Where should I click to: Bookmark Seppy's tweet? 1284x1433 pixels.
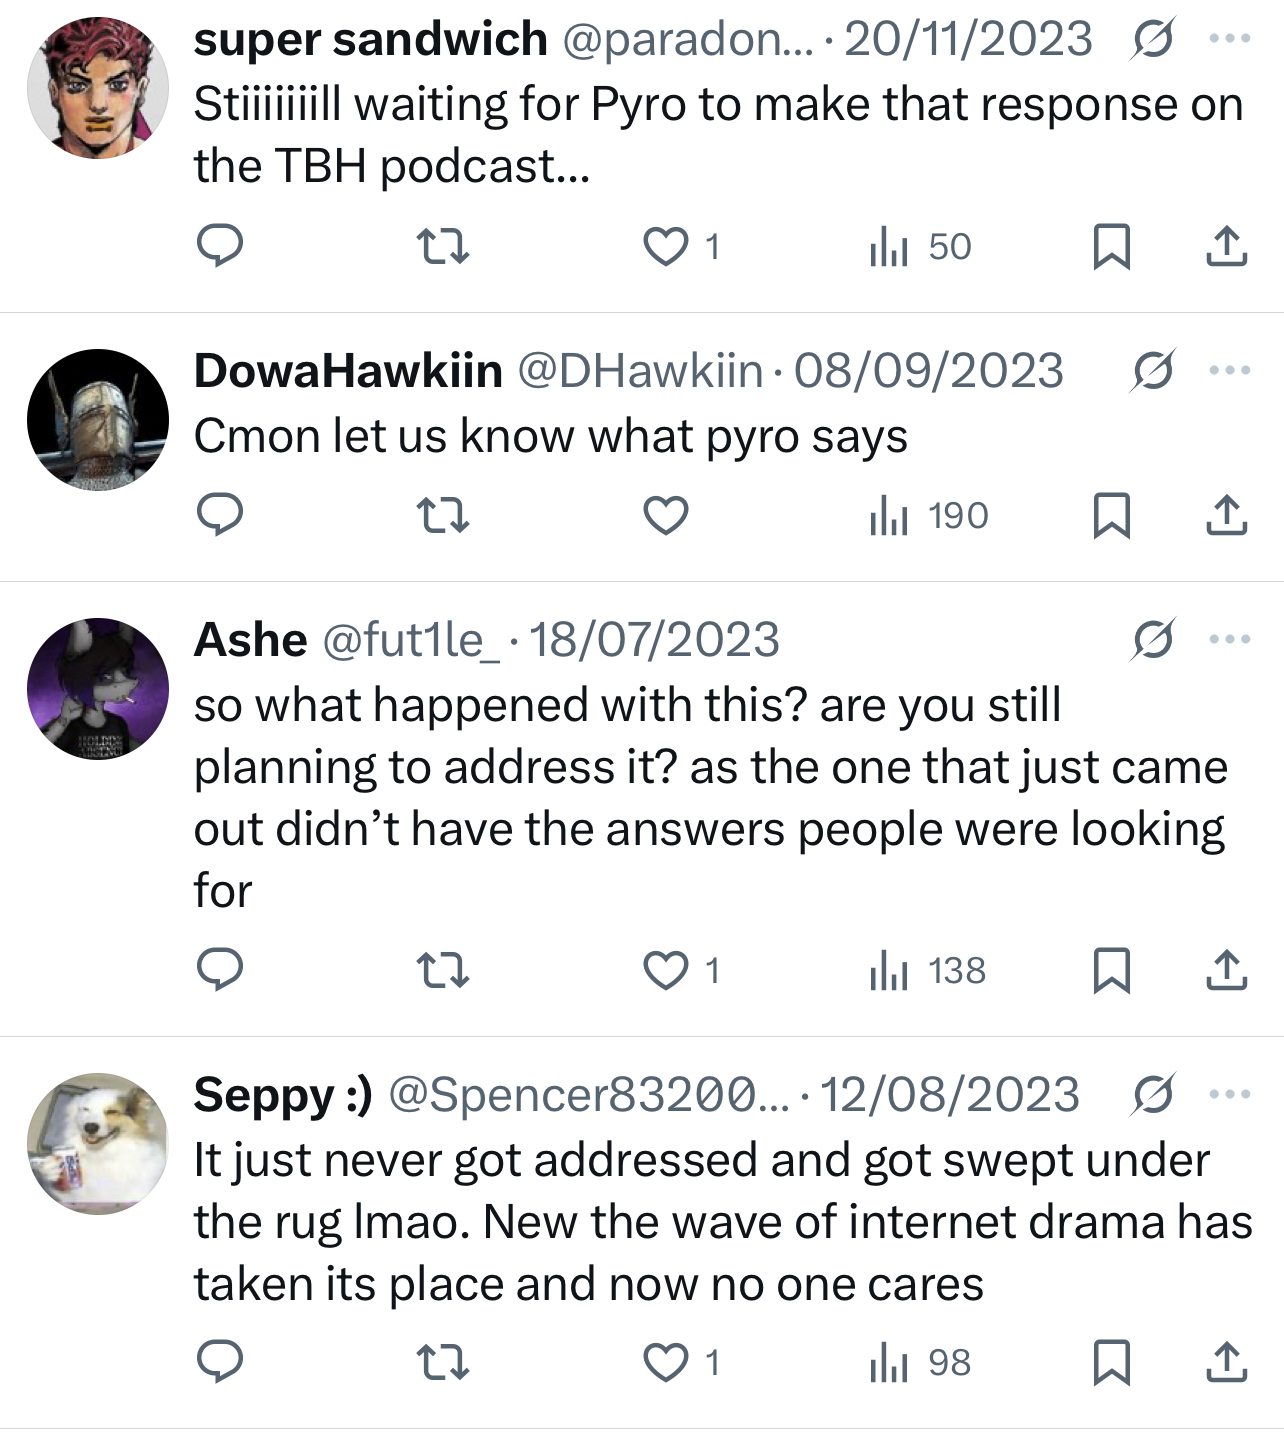(1111, 1362)
